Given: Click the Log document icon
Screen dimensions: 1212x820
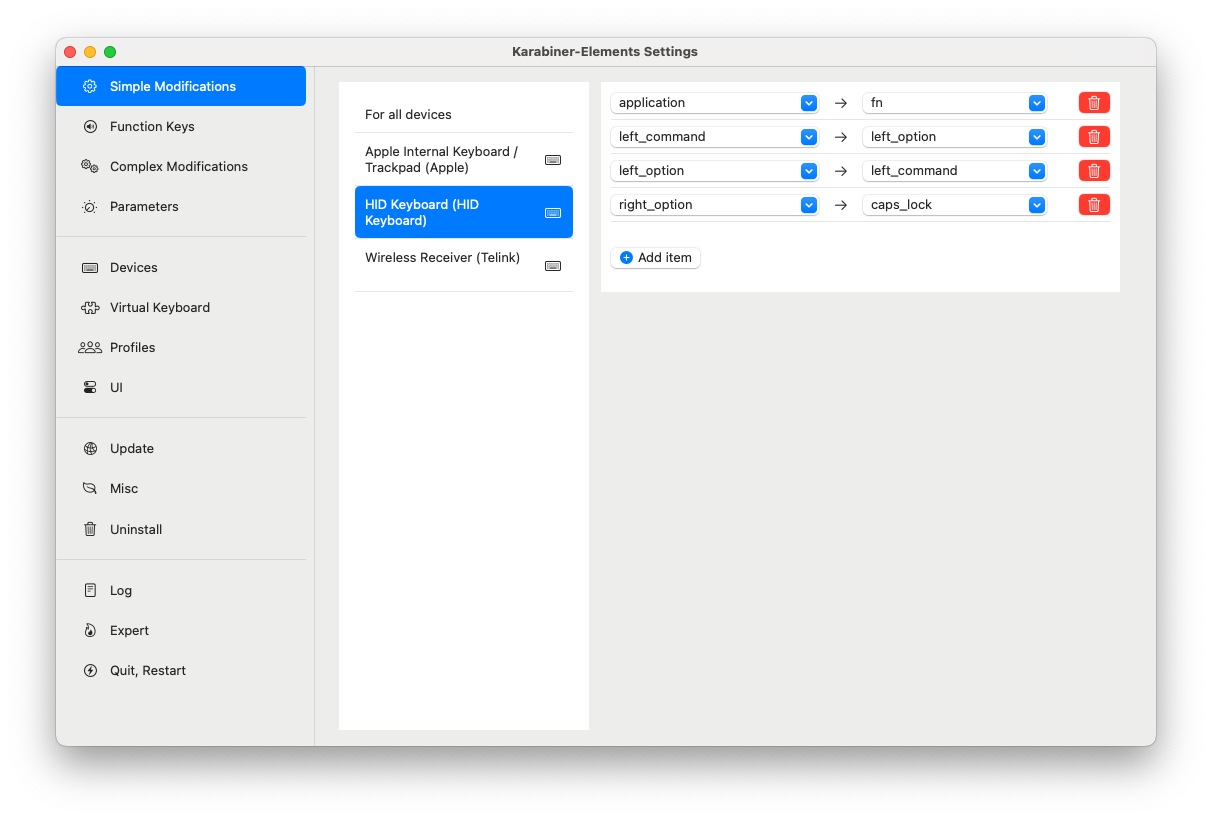Looking at the screenshot, I should 90,590.
